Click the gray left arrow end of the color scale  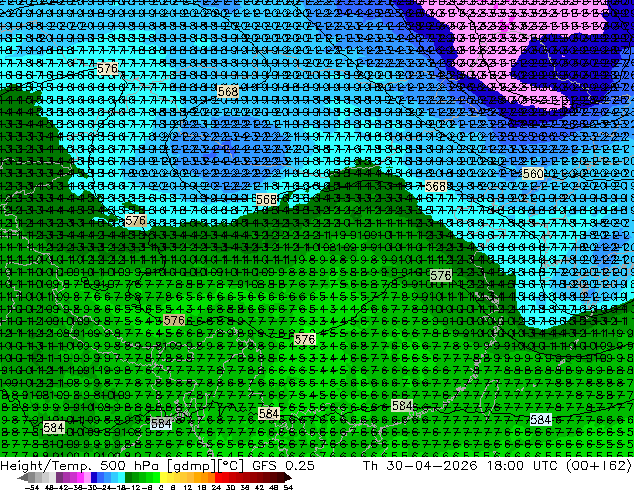[x=22, y=477]
